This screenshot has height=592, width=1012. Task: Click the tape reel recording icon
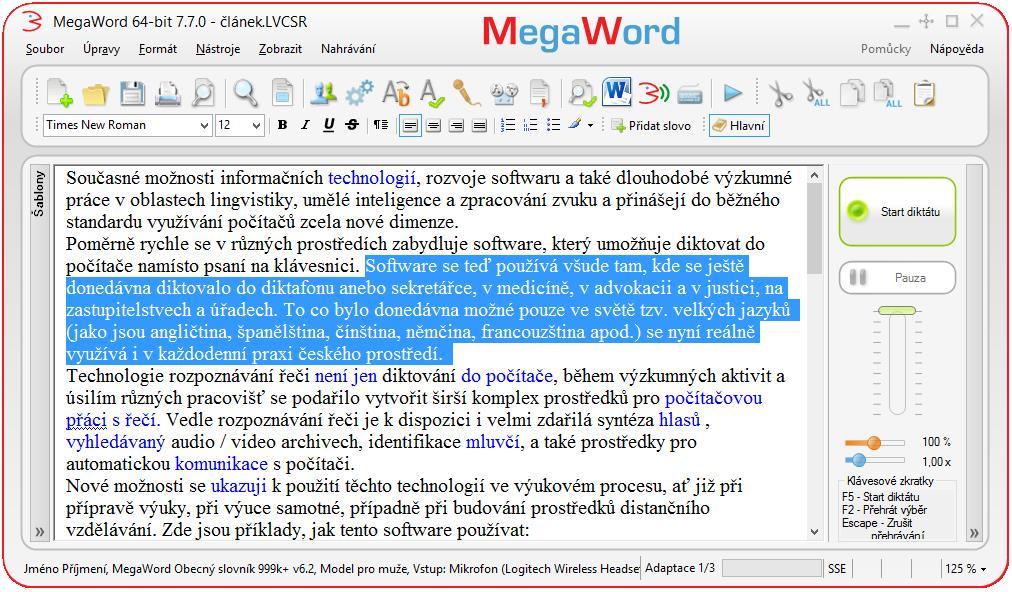click(x=504, y=94)
